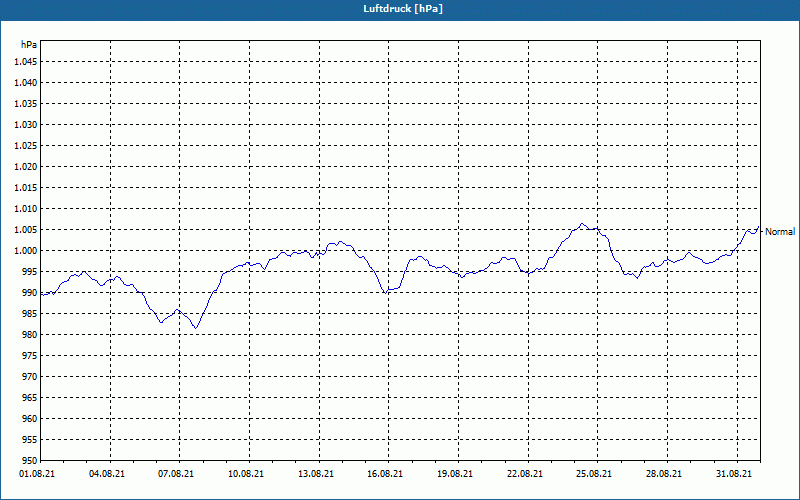800x500 pixels.
Task: Select the 1.030 y-axis value
Action: pos(24,124)
